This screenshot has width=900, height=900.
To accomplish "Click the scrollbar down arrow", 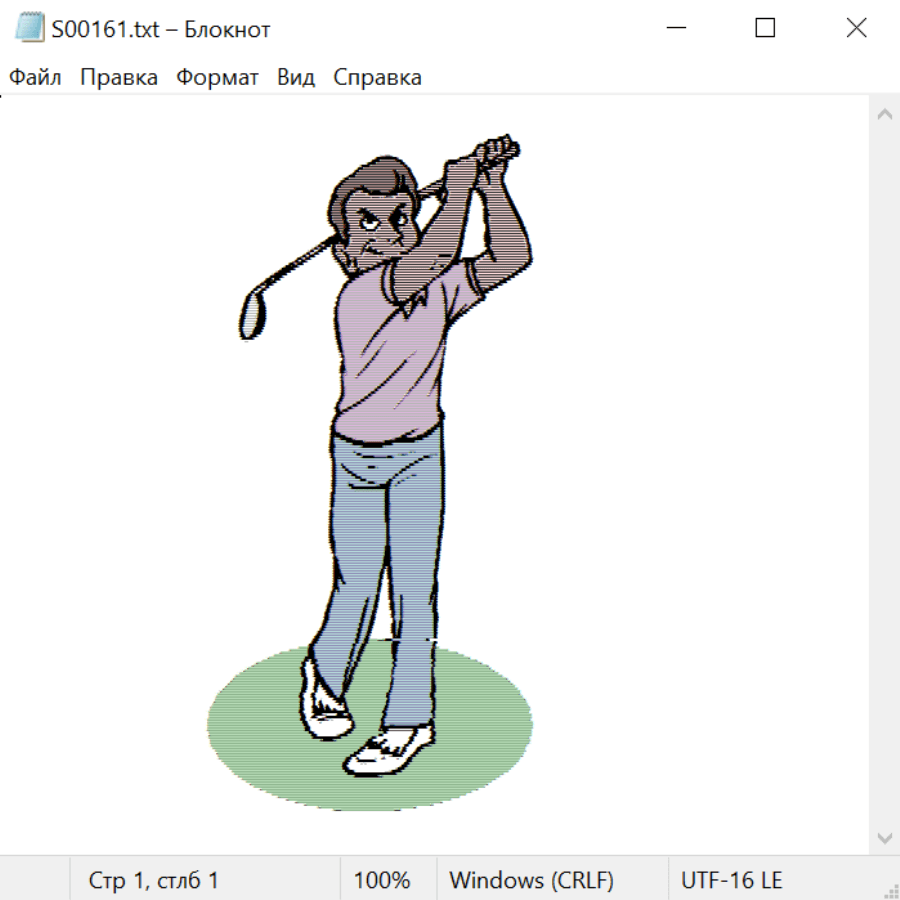I will click(x=884, y=836).
